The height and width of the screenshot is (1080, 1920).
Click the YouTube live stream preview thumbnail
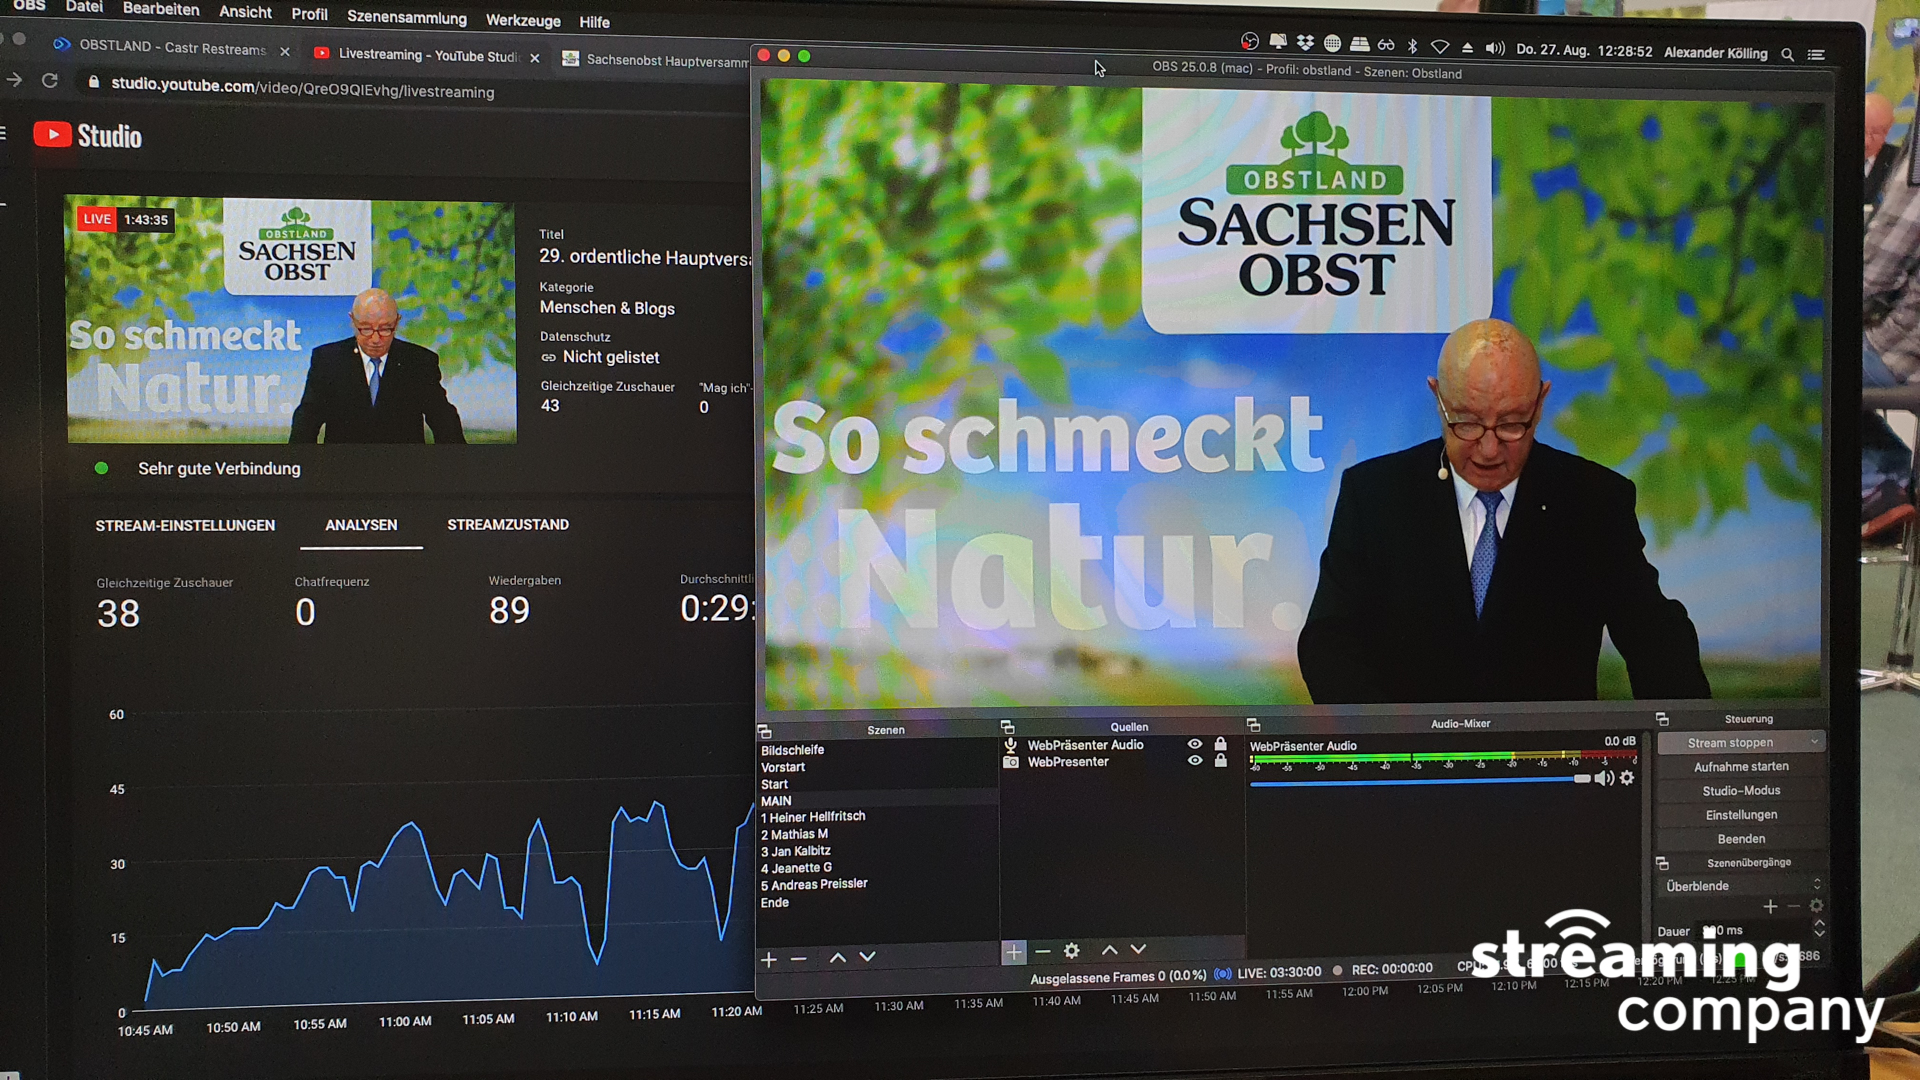click(291, 320)
